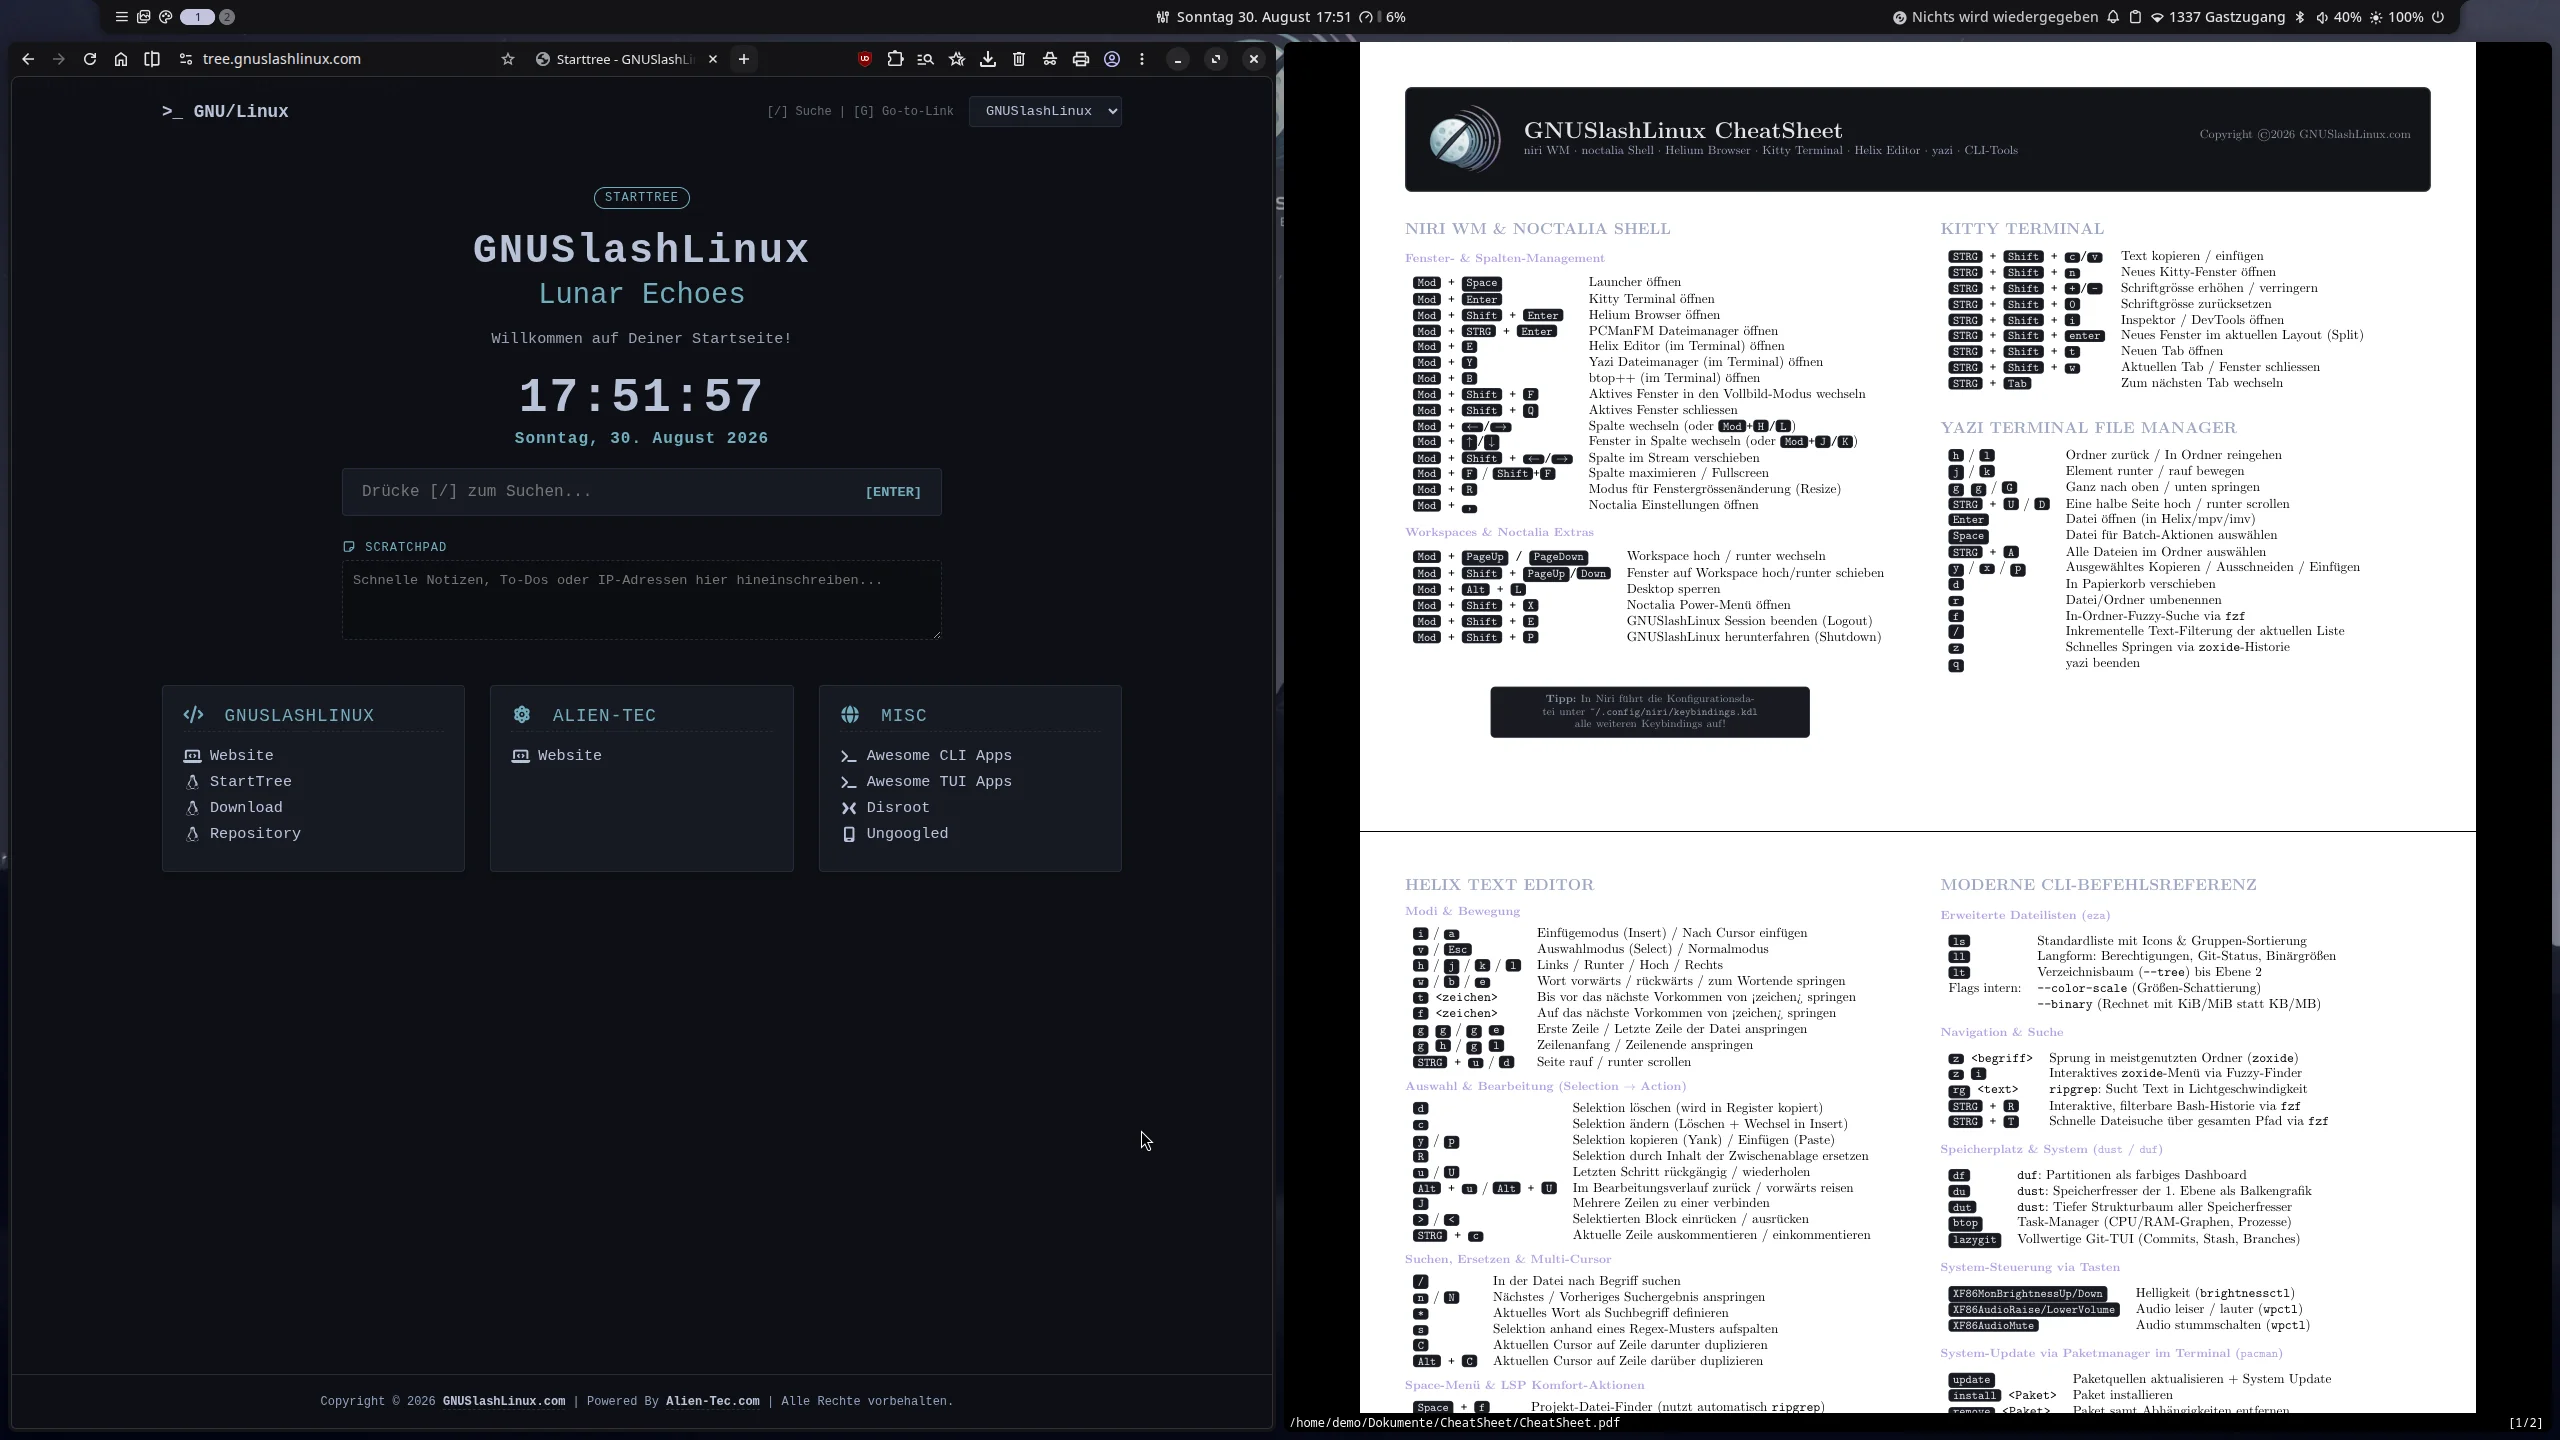Open the notifications bell icon
The height and width of the screenshot is (1440, 2560).
2113,17
